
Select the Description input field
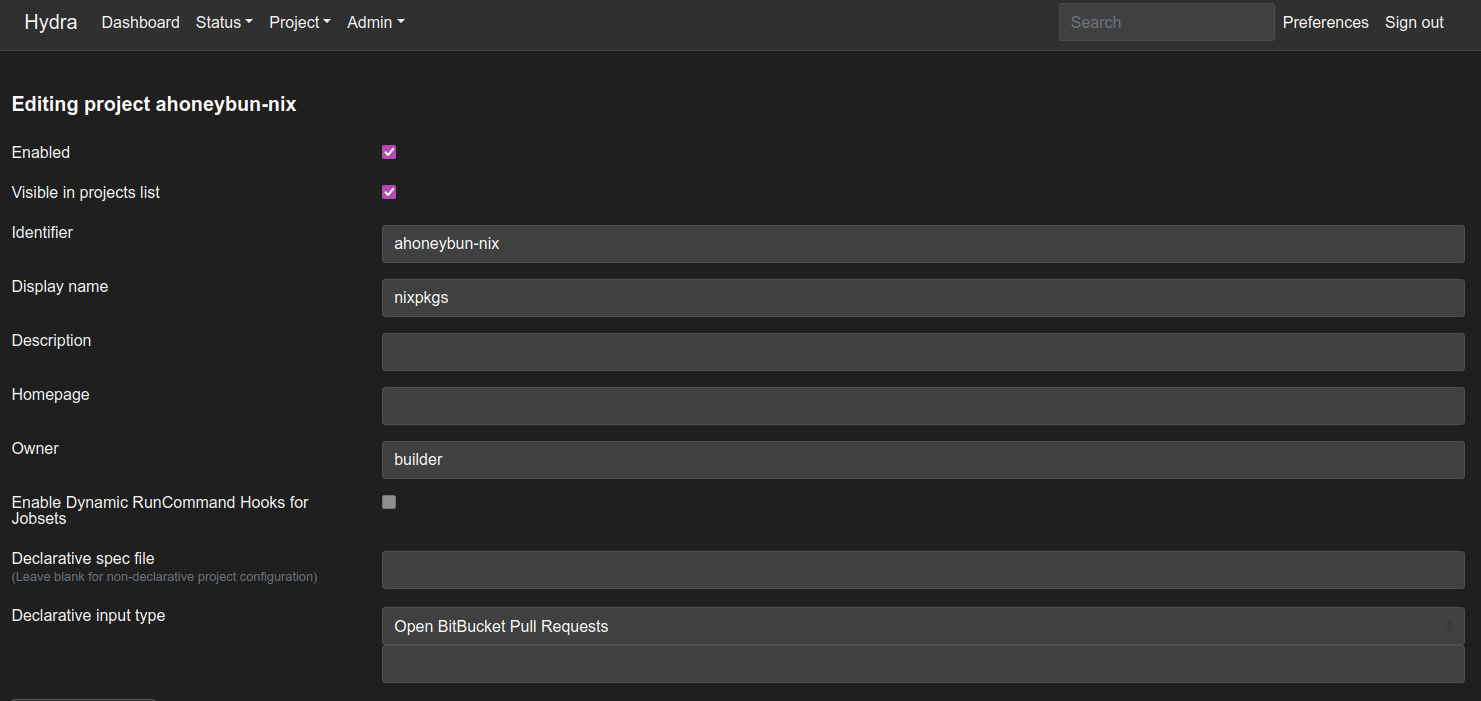923,352
